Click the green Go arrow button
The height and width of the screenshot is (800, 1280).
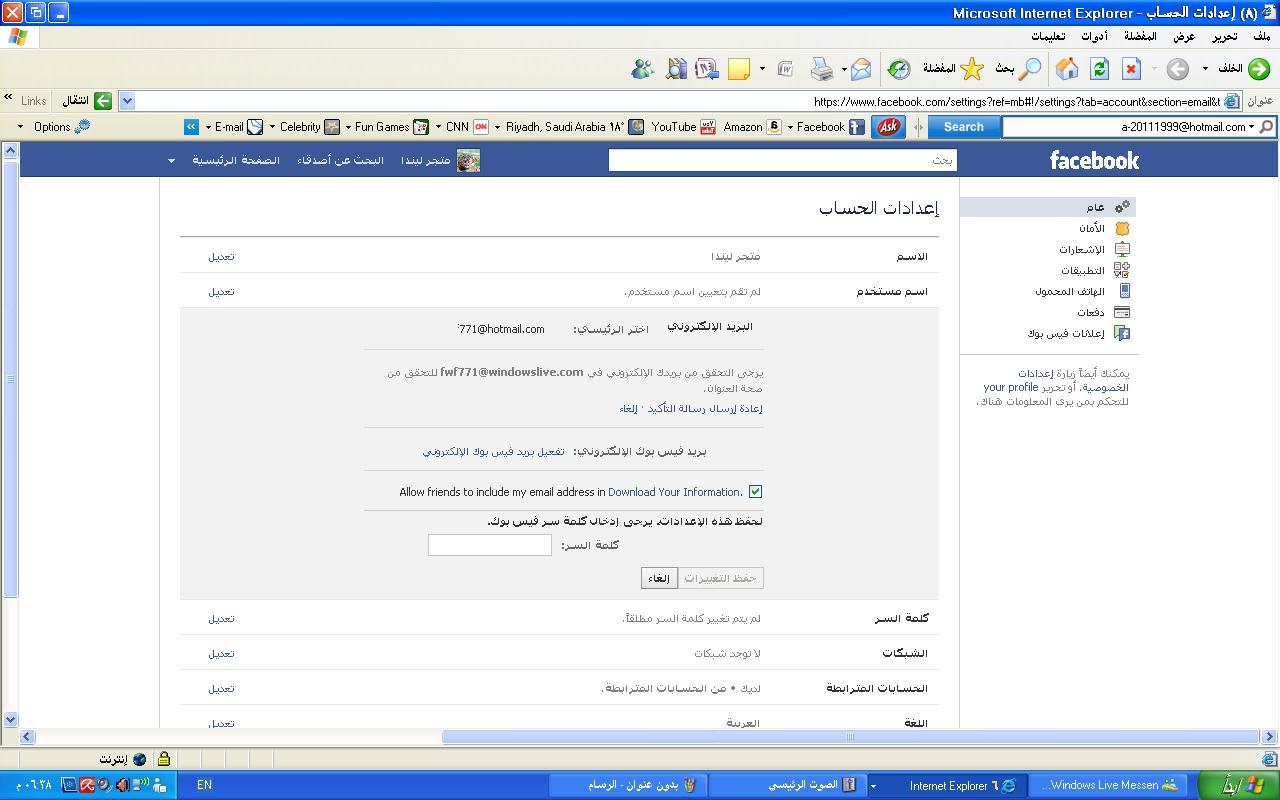pos(102,101)
